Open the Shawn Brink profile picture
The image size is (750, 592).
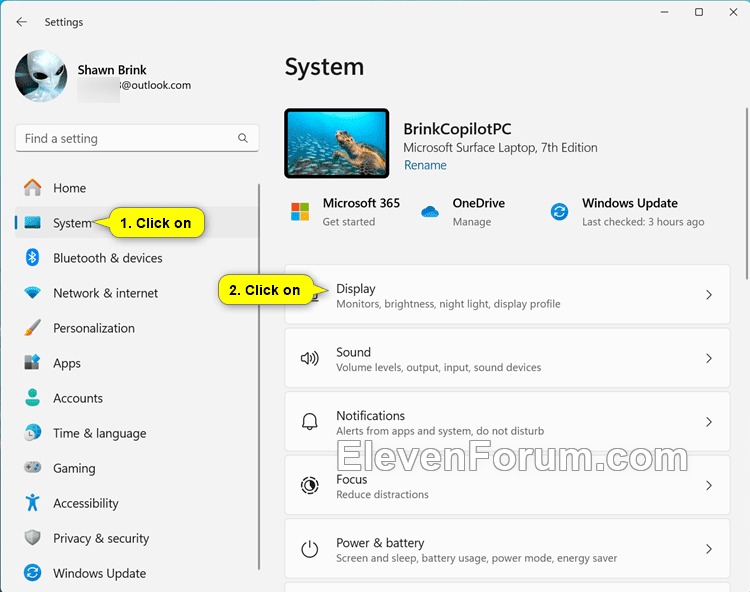pyautogui.click(x=41, y=76)
